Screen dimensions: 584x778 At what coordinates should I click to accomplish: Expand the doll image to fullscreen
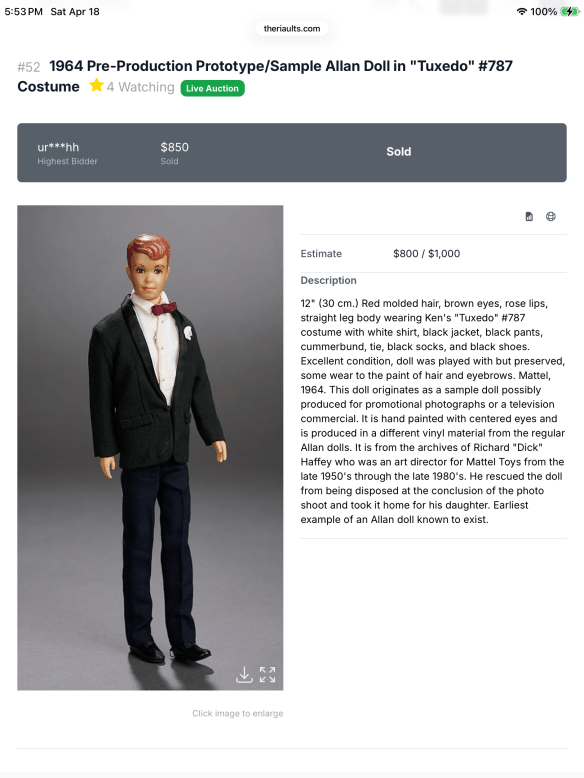click(267, 675)
